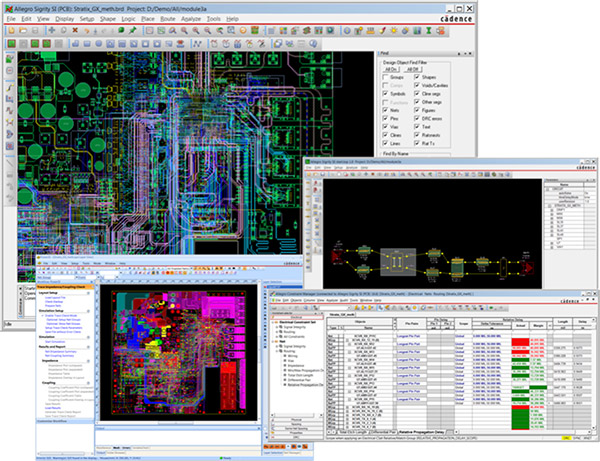Collapse Results and Report workflow section
This screenshot has width=600, height=461.
point(89,347)
